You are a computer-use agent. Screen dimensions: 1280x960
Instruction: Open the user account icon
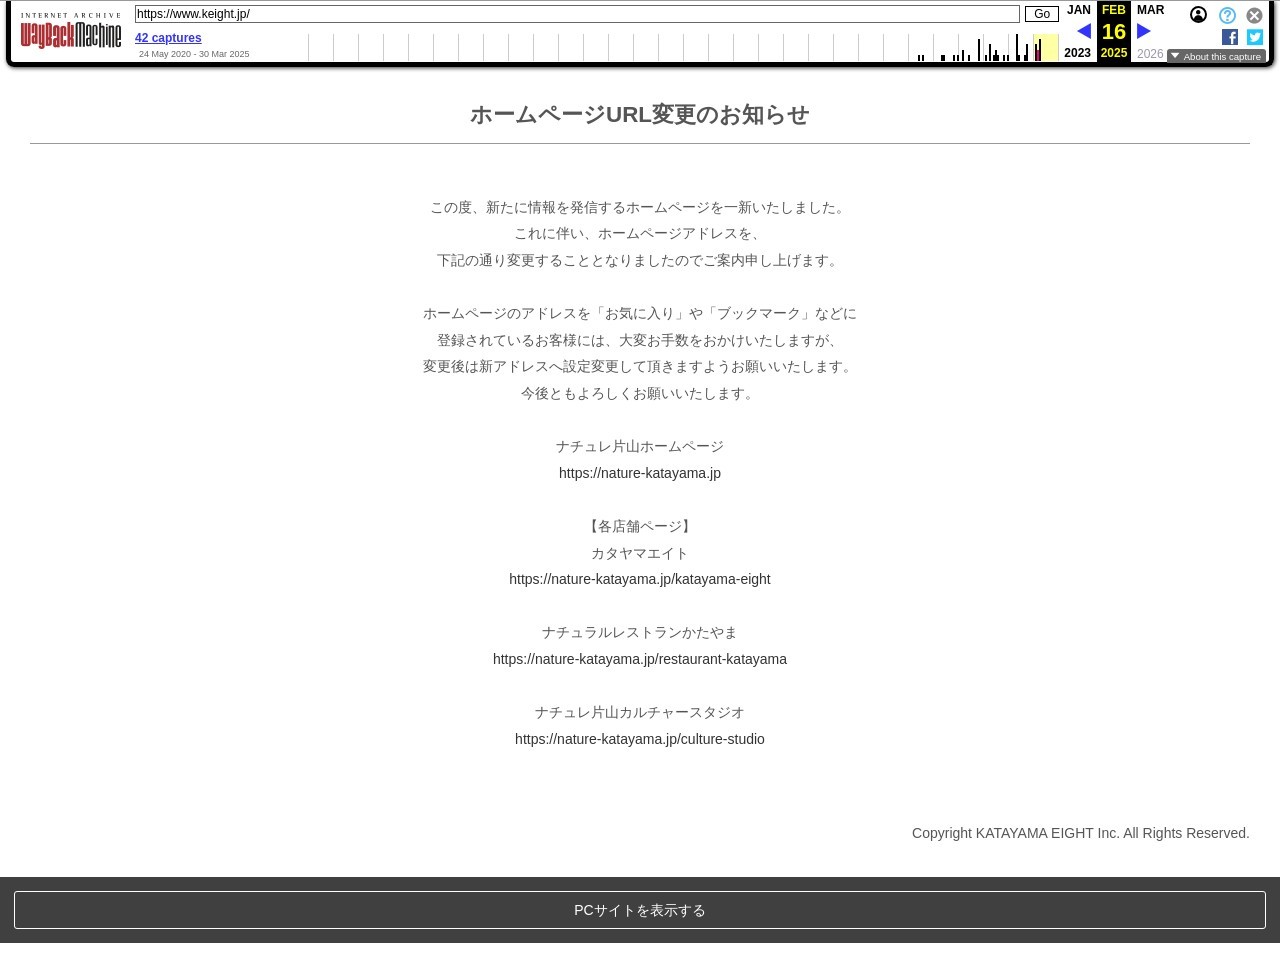pyautogui.click(x=1198, y=15)
